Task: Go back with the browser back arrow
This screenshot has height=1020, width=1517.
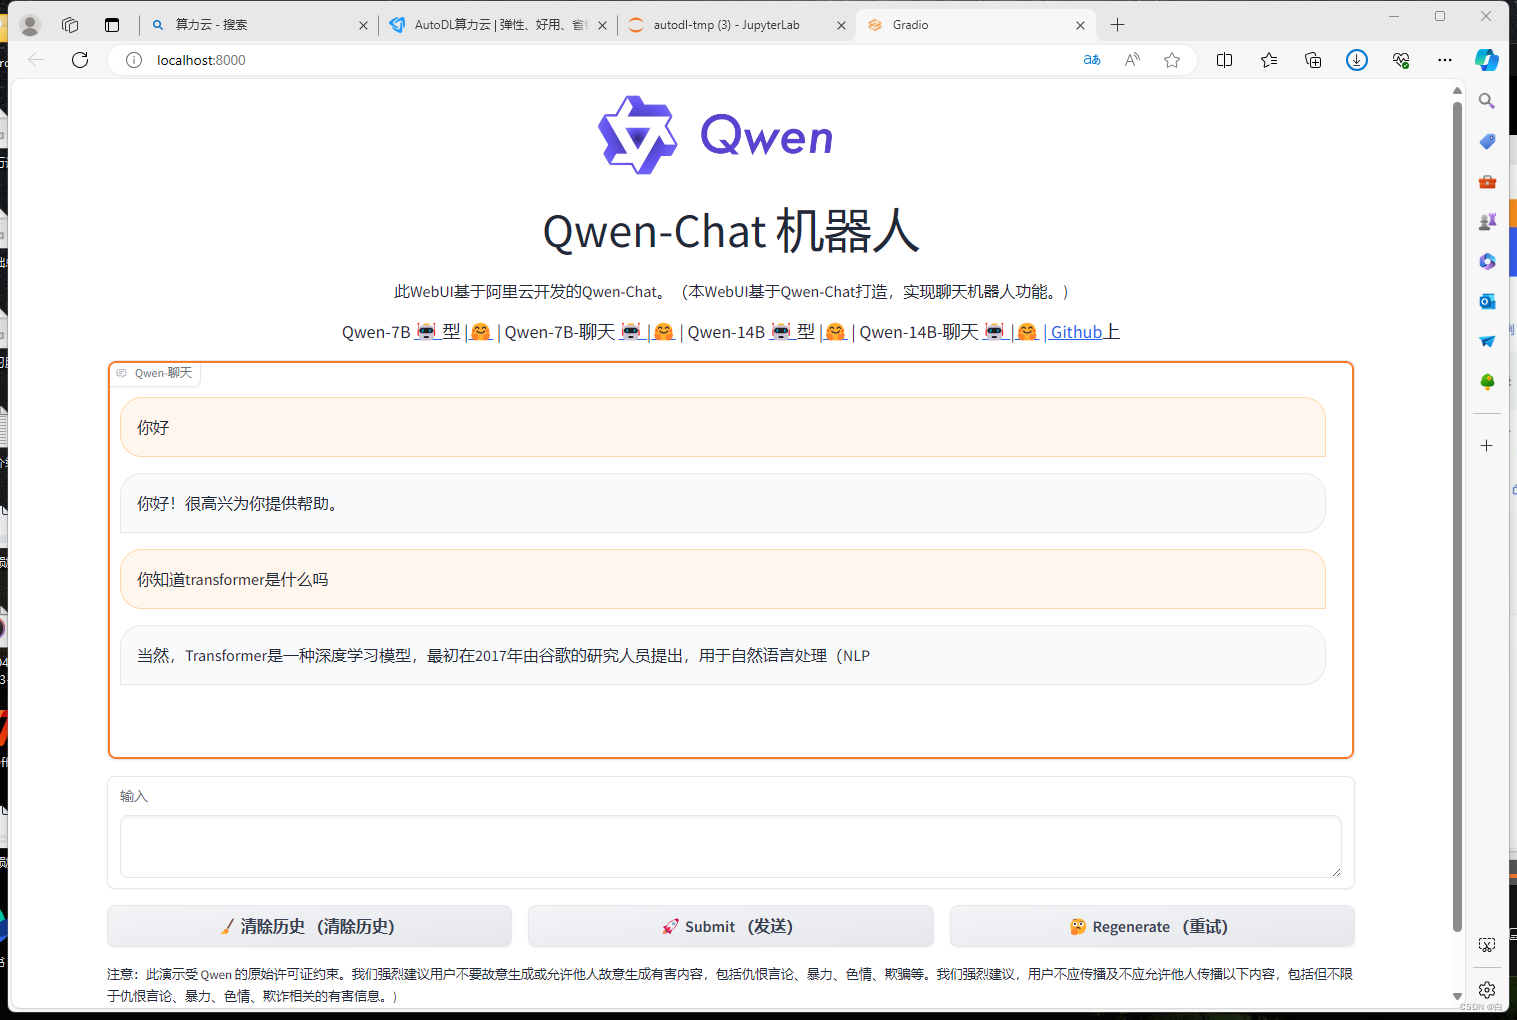Action: coord(37,60)
